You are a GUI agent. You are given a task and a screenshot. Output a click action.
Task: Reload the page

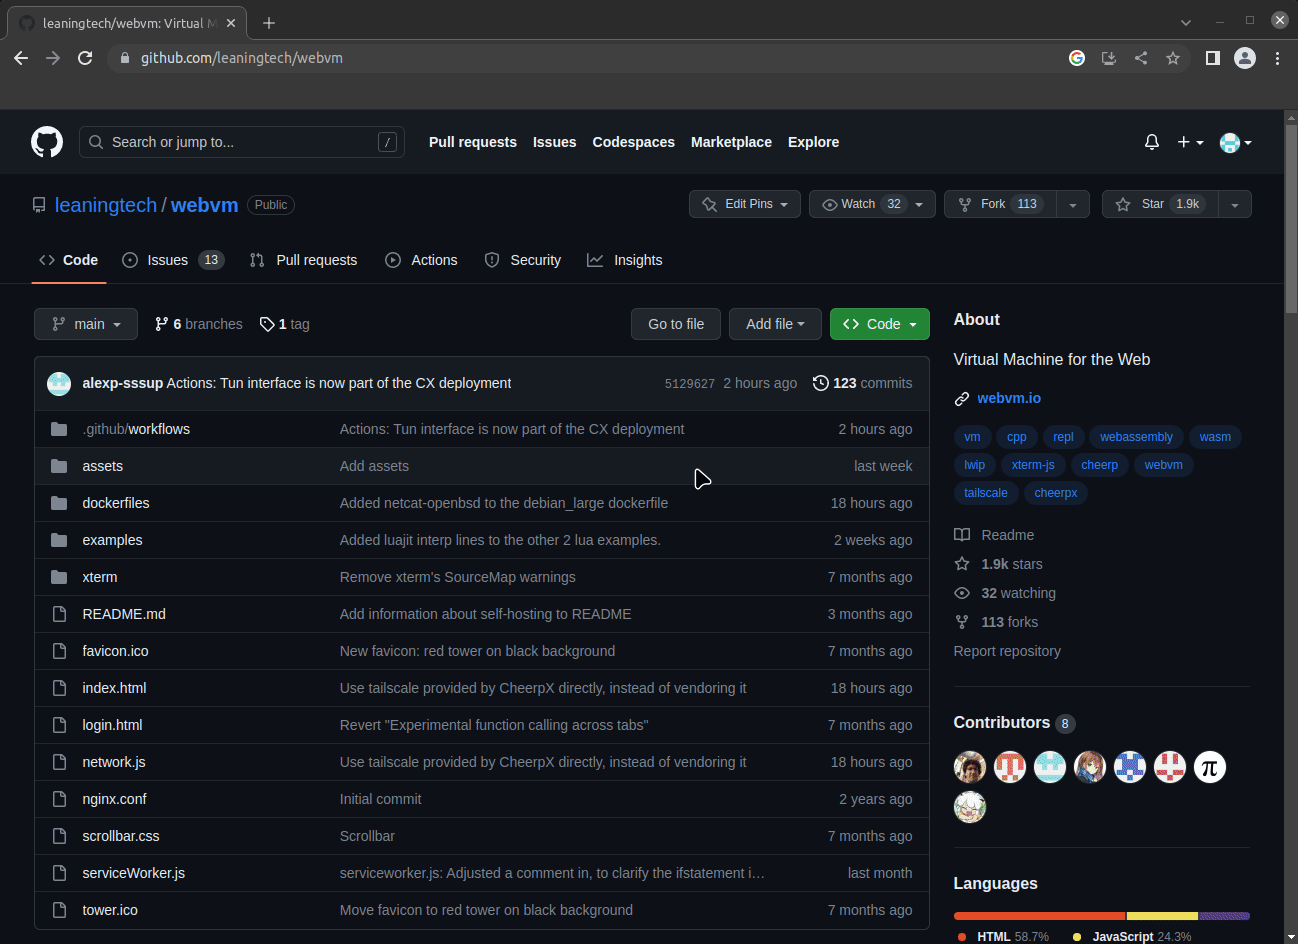(85, 58)
